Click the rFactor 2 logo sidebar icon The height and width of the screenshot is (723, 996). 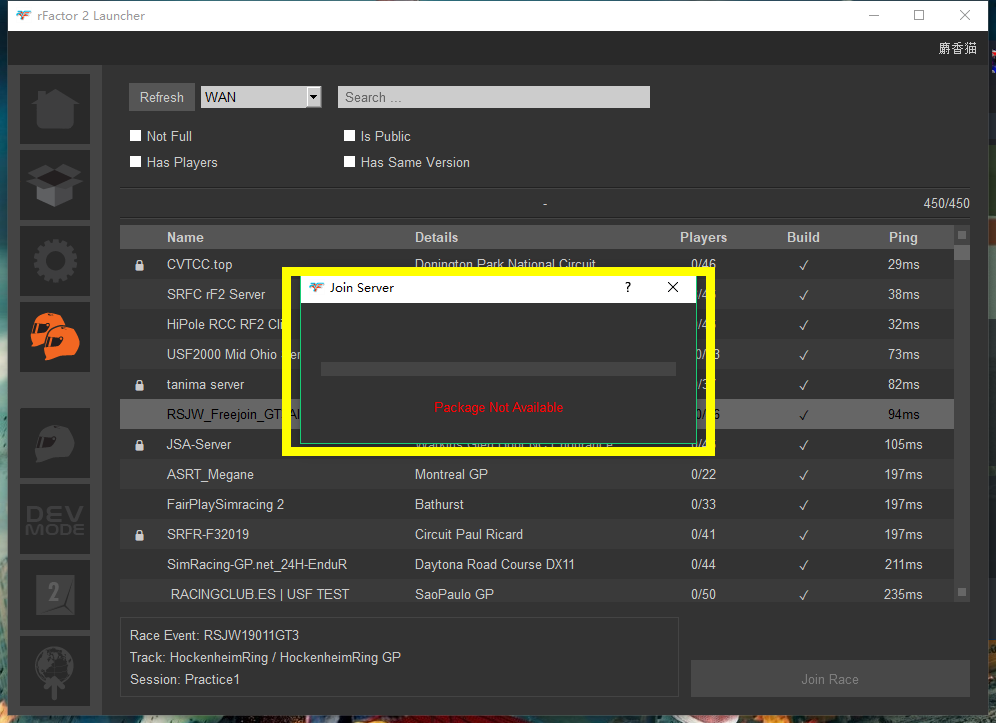click(x=55, y=595)
